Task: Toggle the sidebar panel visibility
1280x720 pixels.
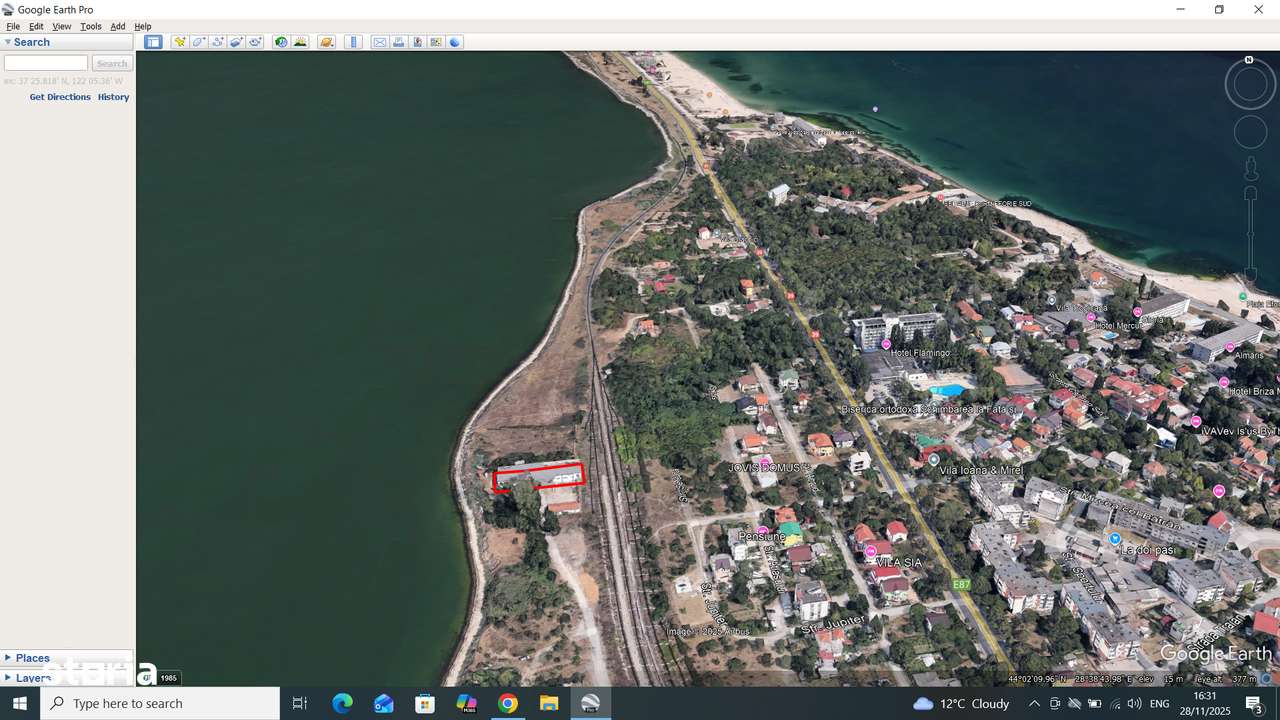Action: (153, 42)
